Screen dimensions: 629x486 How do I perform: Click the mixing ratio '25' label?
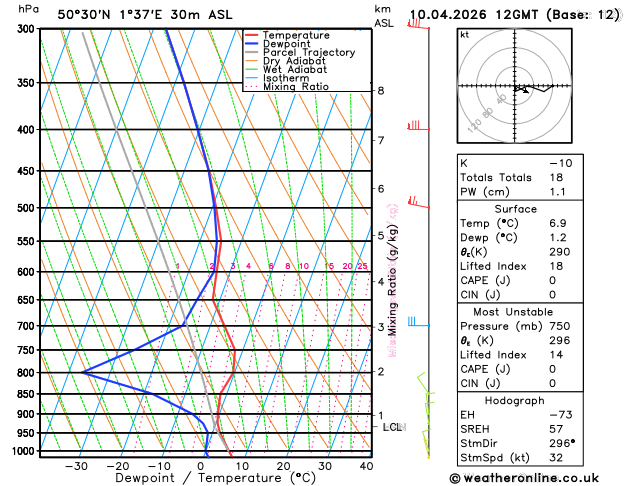tap(363, 266)
